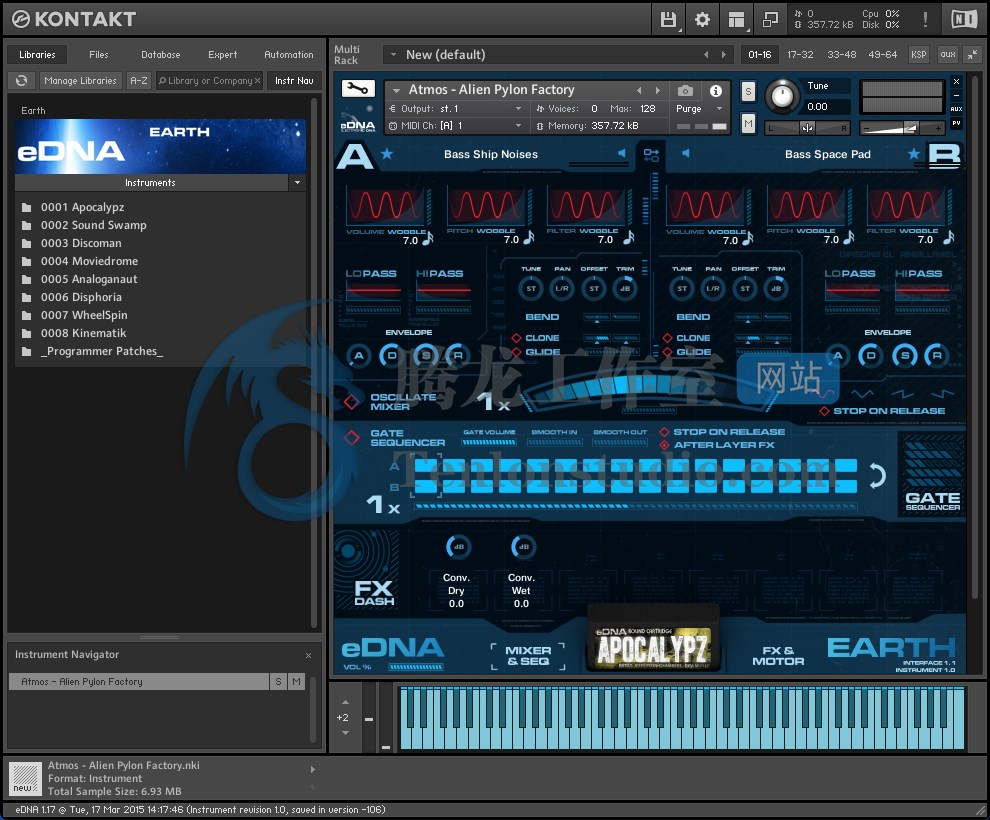Viewport: 990px width, 820px height.
Task: Go to next instrument preset arrow
Action: [657, 90]
